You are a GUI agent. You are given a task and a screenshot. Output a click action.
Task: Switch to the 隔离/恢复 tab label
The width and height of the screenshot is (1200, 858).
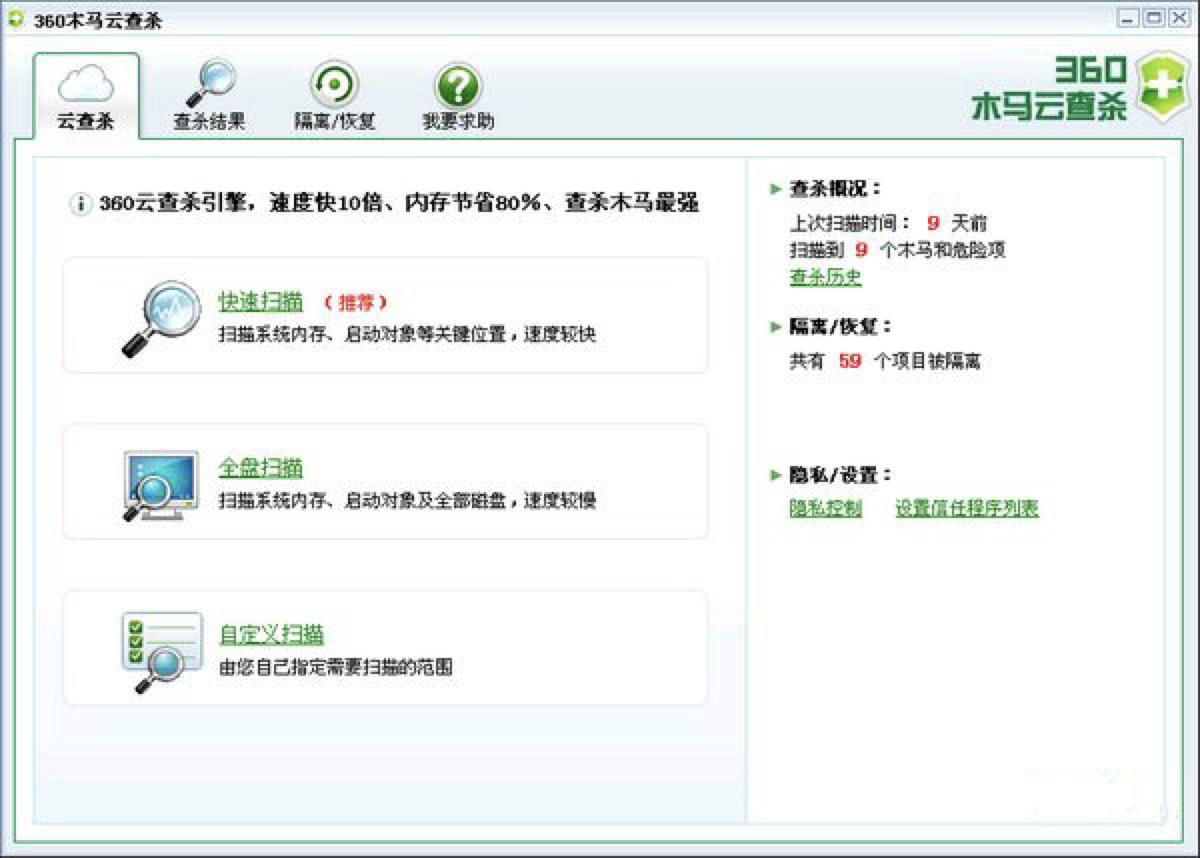point(335,122)
